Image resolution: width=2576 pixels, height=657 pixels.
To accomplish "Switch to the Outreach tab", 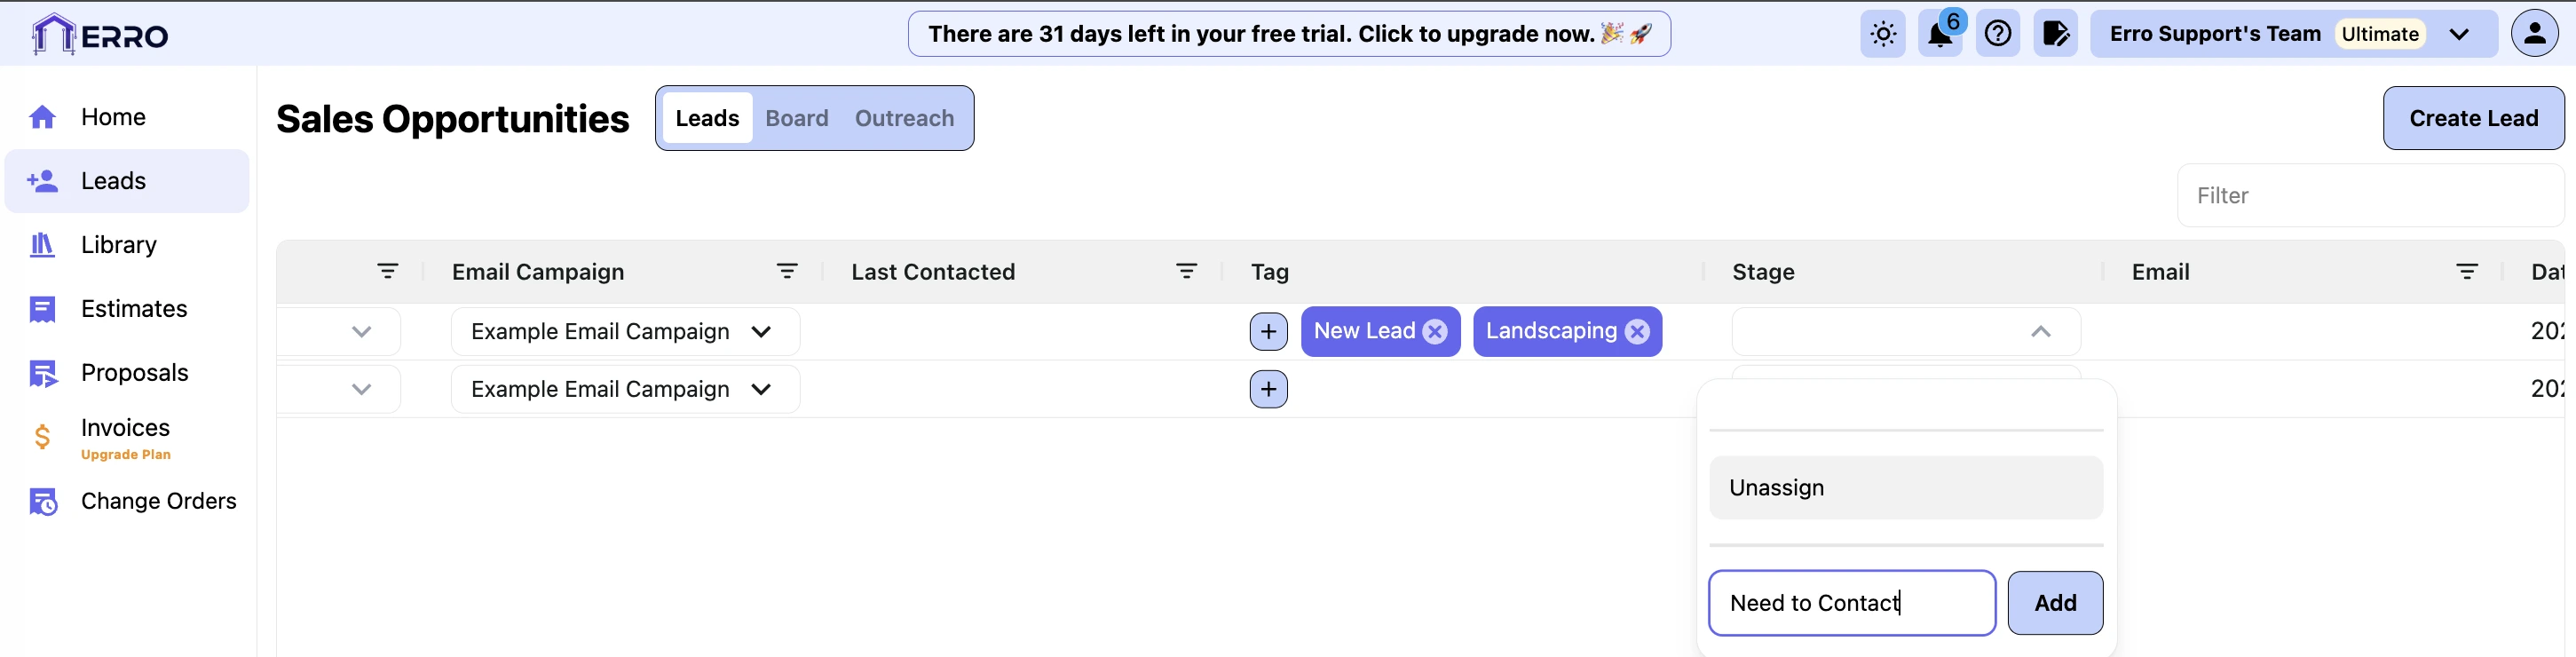I will (904, 119).
